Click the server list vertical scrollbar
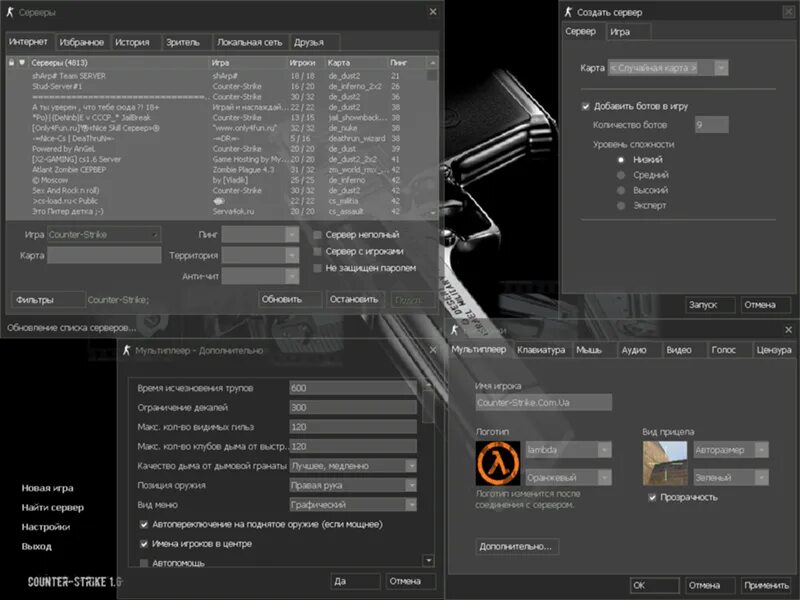Screen dimensions: 800x600 tap(433, 137)
